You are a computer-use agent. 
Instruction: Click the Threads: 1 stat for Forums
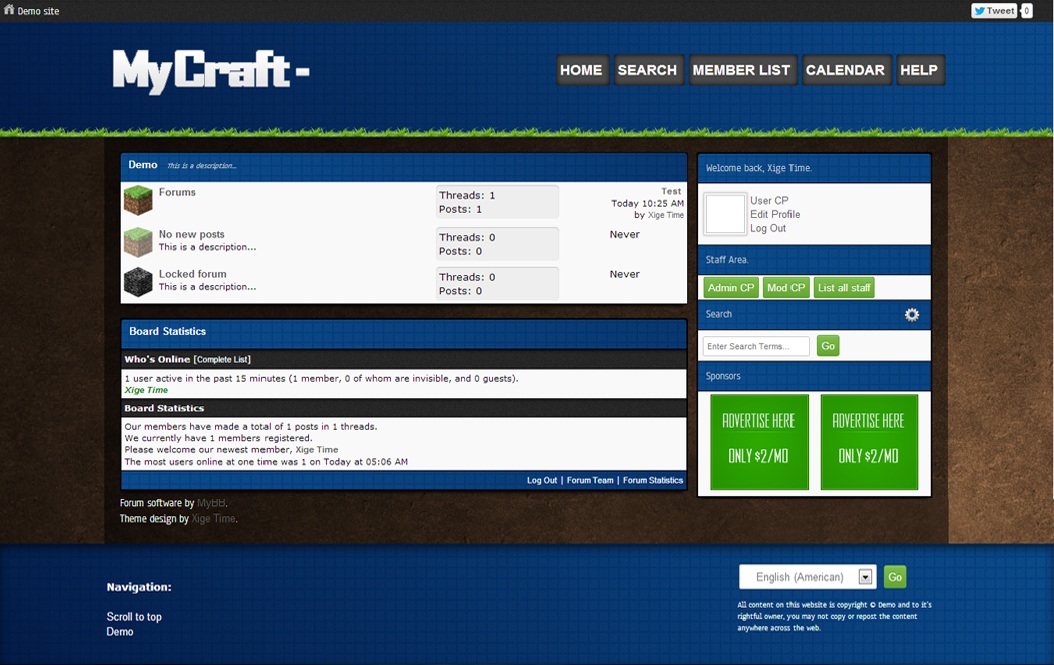tap(467, 195)
